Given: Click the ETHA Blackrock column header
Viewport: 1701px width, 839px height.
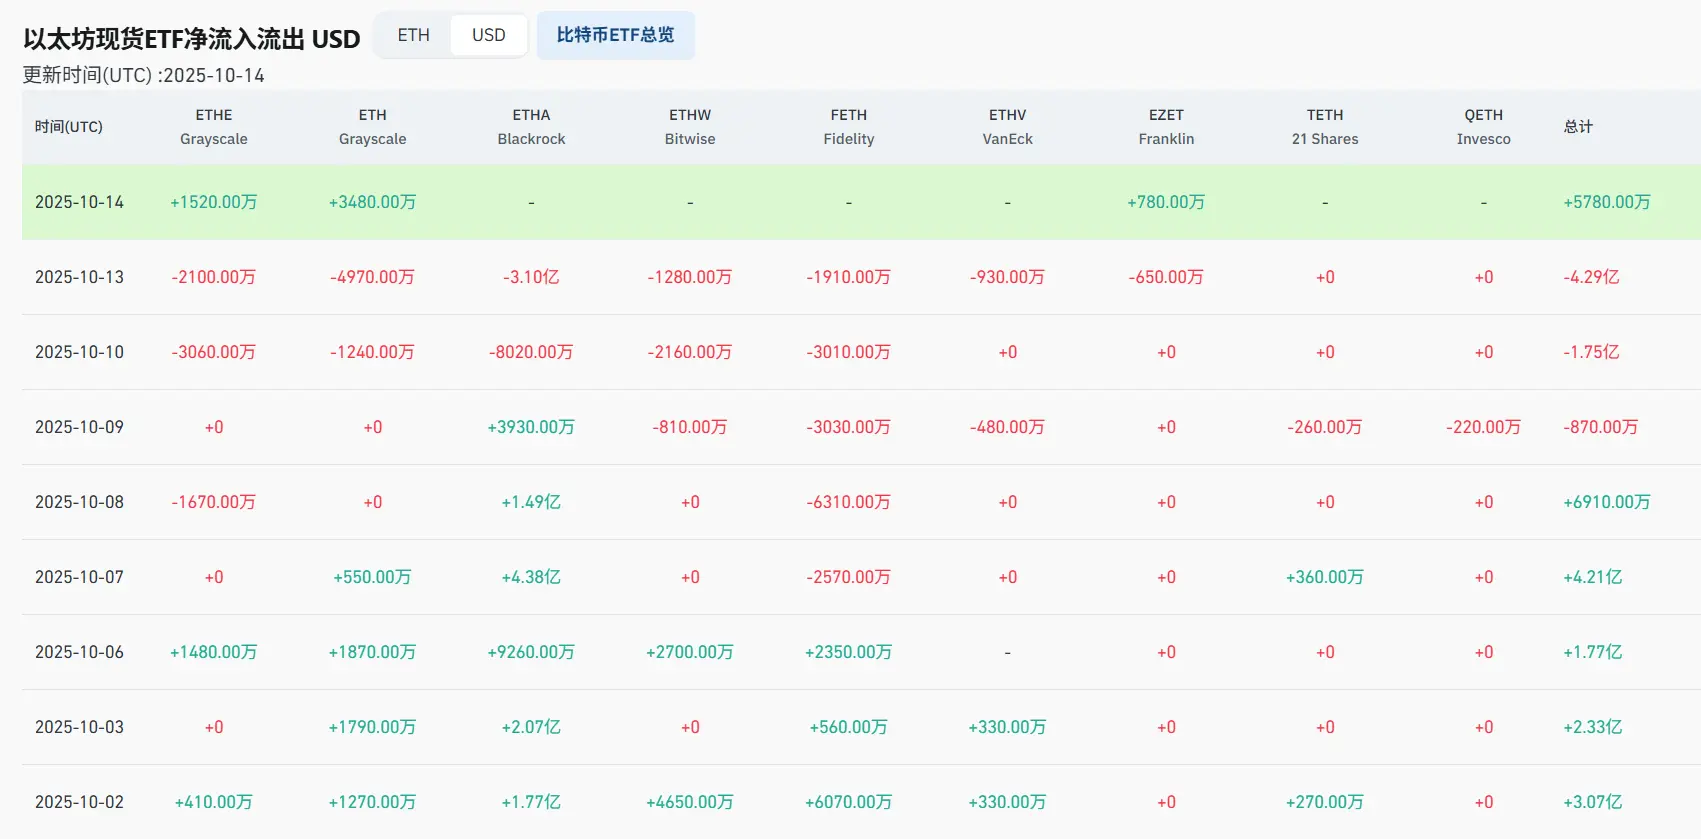Looking at the screenshot, I should [531, 127].
